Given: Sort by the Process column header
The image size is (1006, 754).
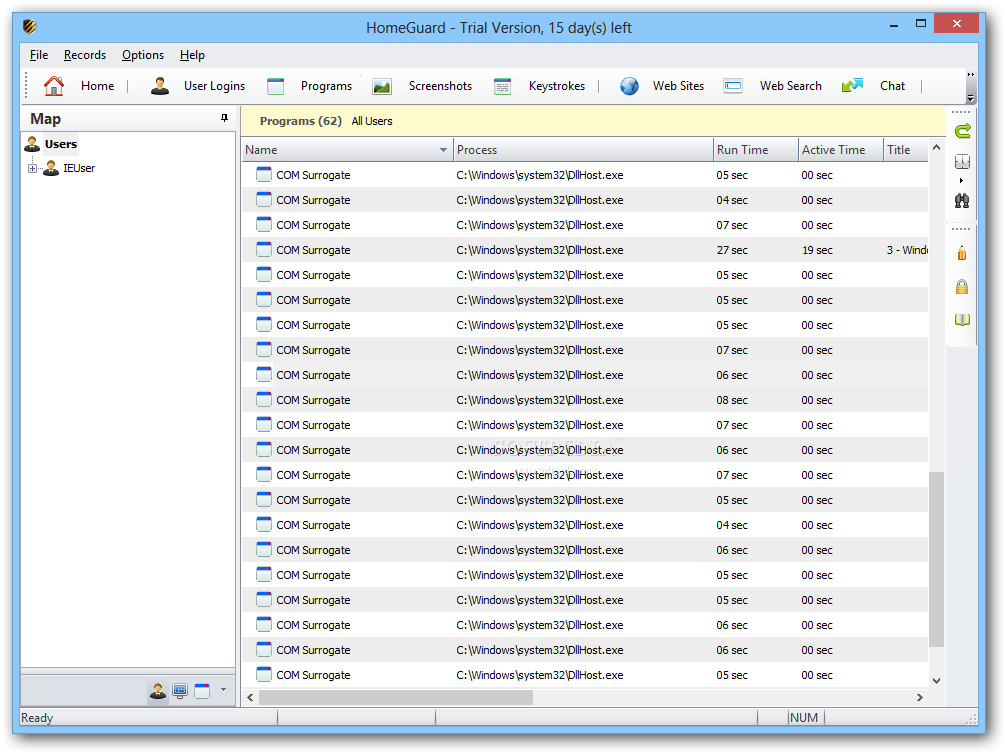Looking at the screenshot, I should pyautogui.click(x=583, y=150).
